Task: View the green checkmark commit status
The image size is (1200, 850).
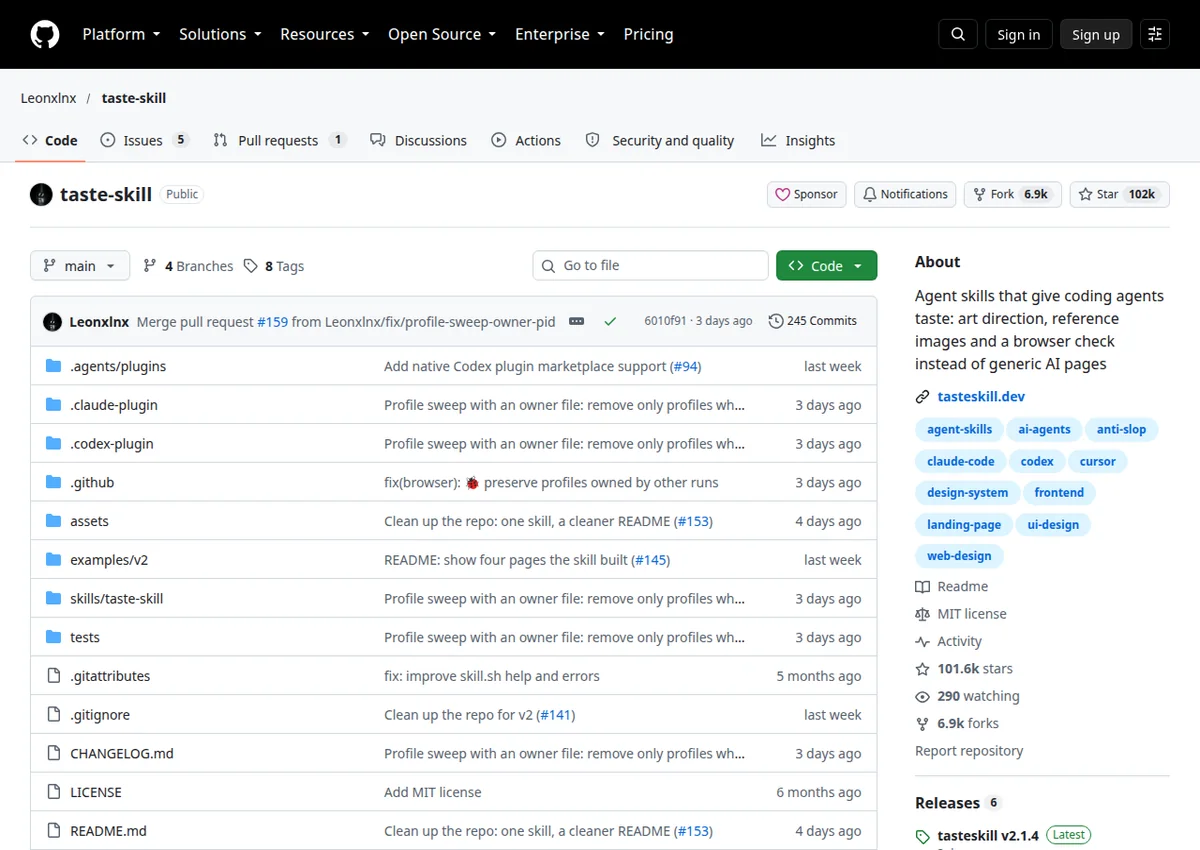Action: point(610,322)
